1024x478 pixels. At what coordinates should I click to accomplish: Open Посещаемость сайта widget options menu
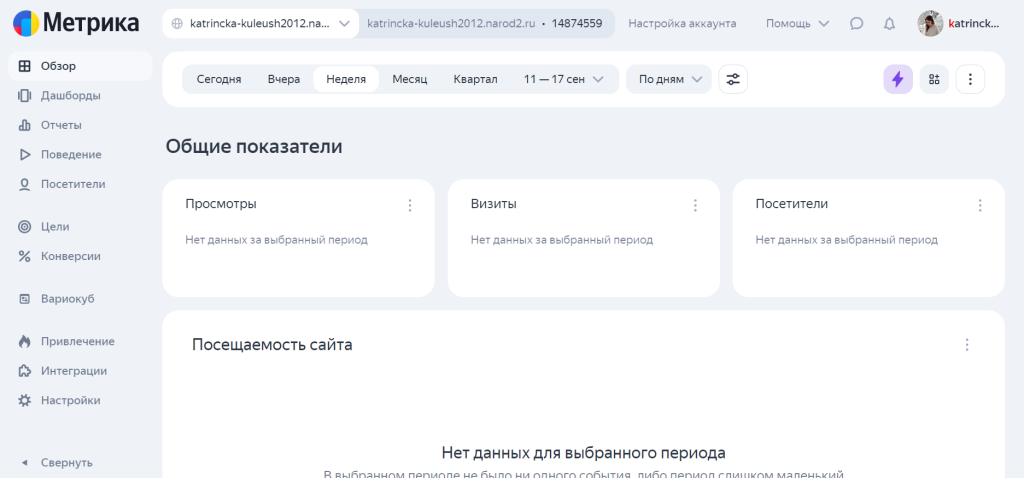[967, 345]
